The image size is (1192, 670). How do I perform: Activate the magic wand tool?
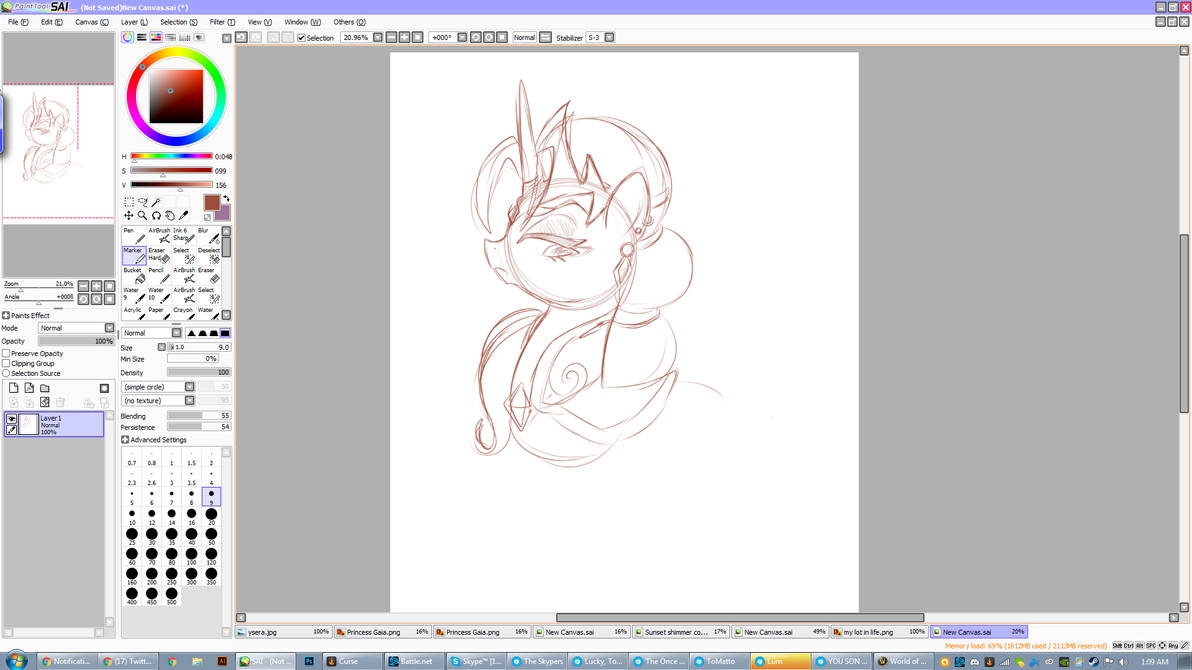pos(156,202)
